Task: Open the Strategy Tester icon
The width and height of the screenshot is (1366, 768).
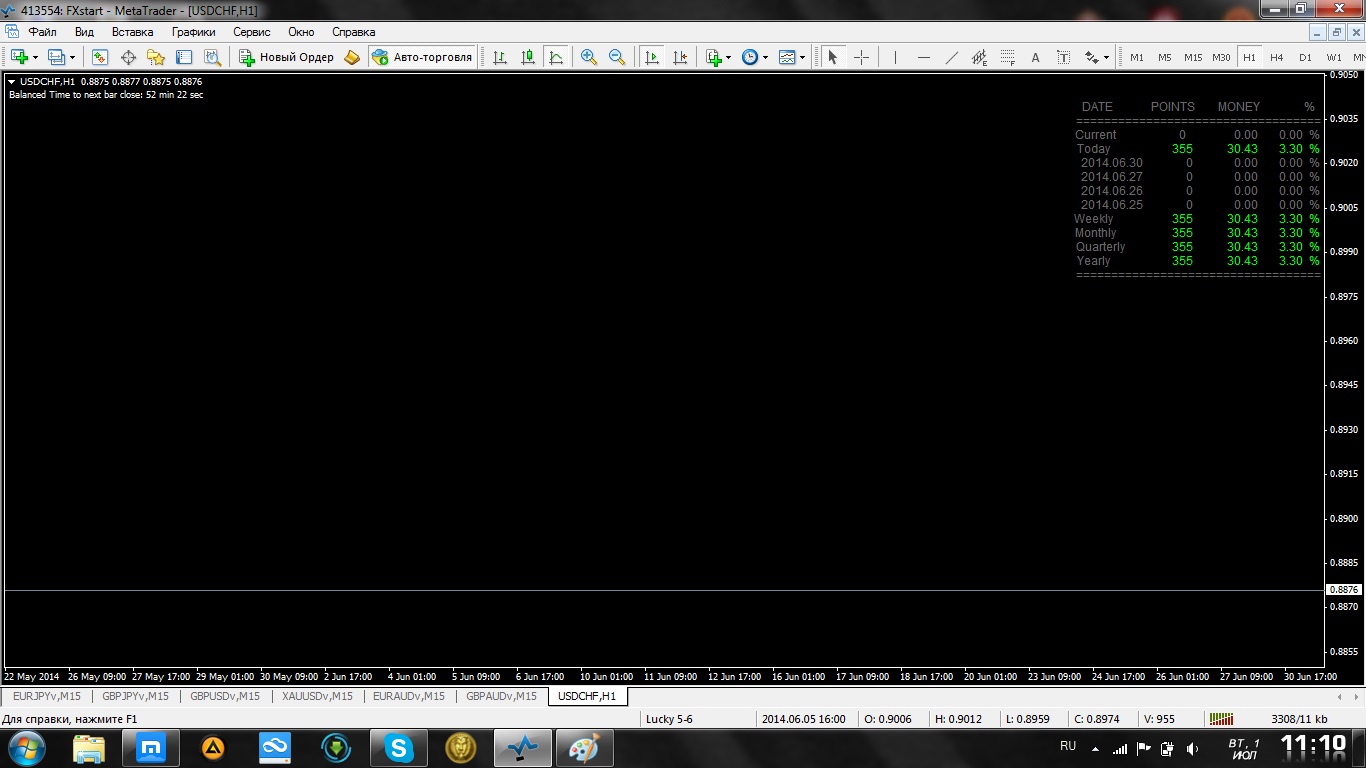Action: point(212,57)
